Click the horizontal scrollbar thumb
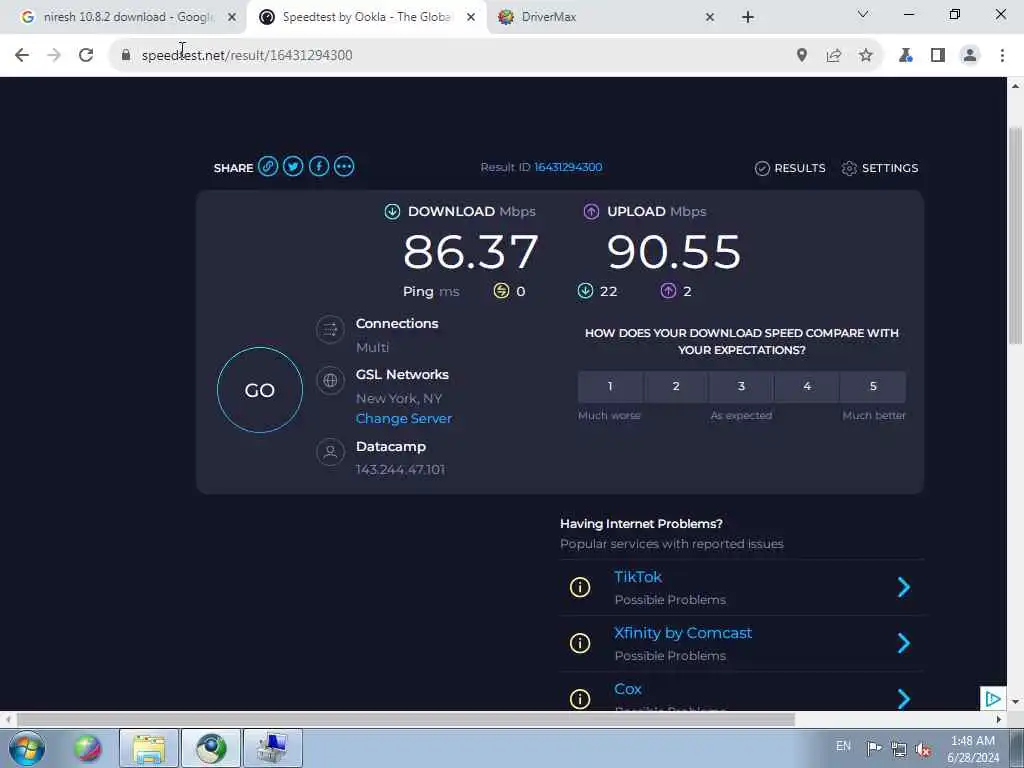Viewport: 1024px width, 768px height. tap(405, 720)
